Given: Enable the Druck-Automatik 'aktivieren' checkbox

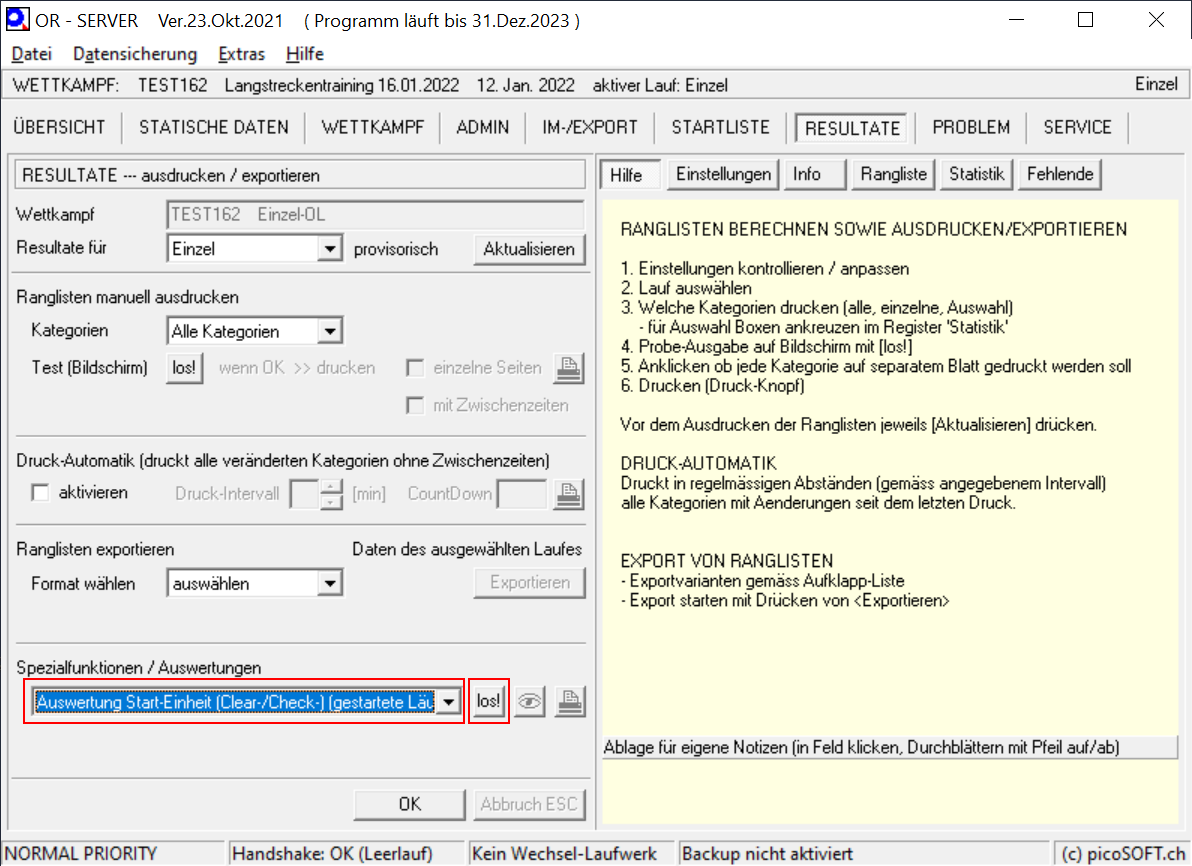Looking at the screenshot, I should tap(41, 493).
